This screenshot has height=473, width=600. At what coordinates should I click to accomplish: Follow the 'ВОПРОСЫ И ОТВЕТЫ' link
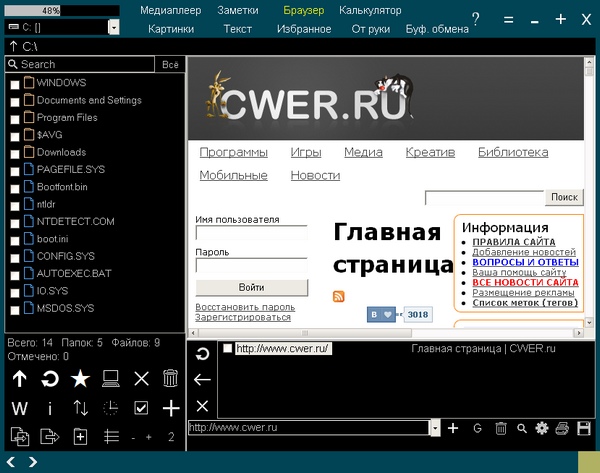point(525,262)
